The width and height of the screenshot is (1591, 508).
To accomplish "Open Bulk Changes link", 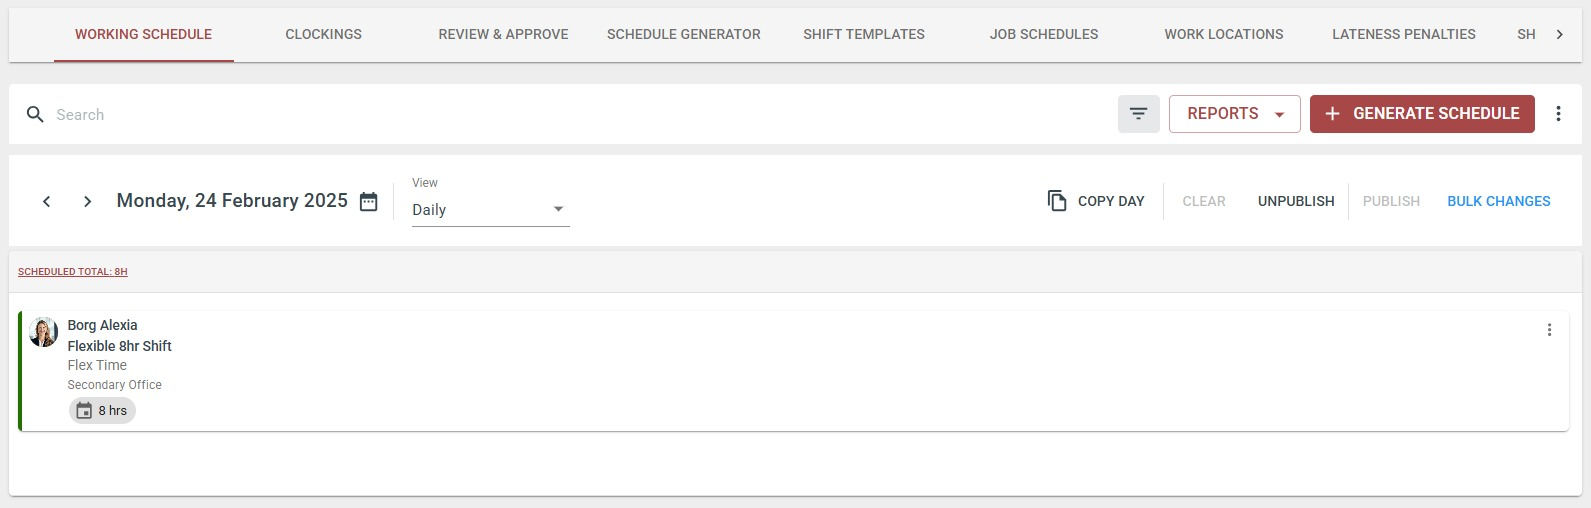I will (x=1498, y=201).
